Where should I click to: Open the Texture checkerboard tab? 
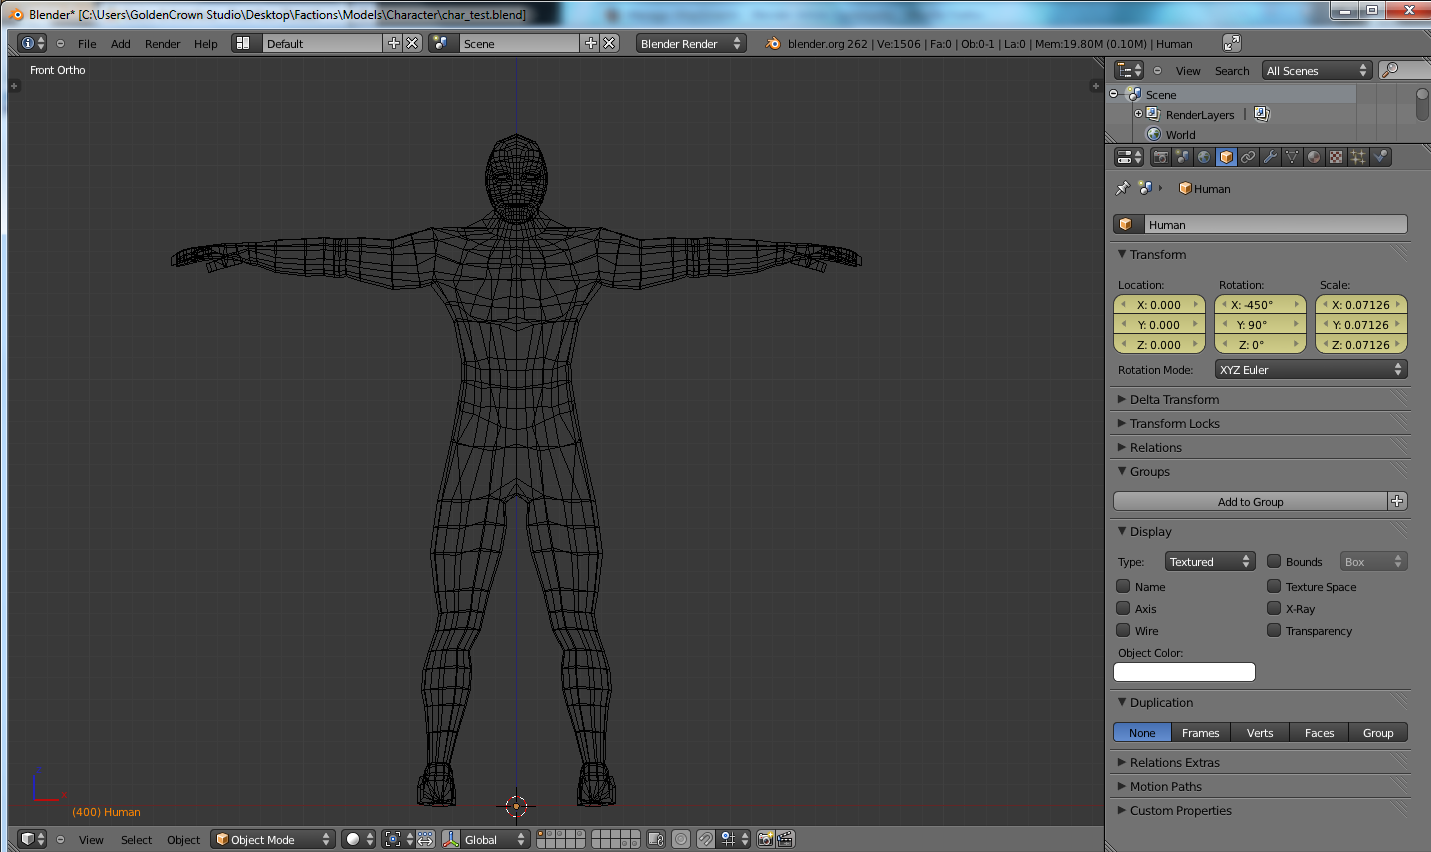tap(1337, 157)
